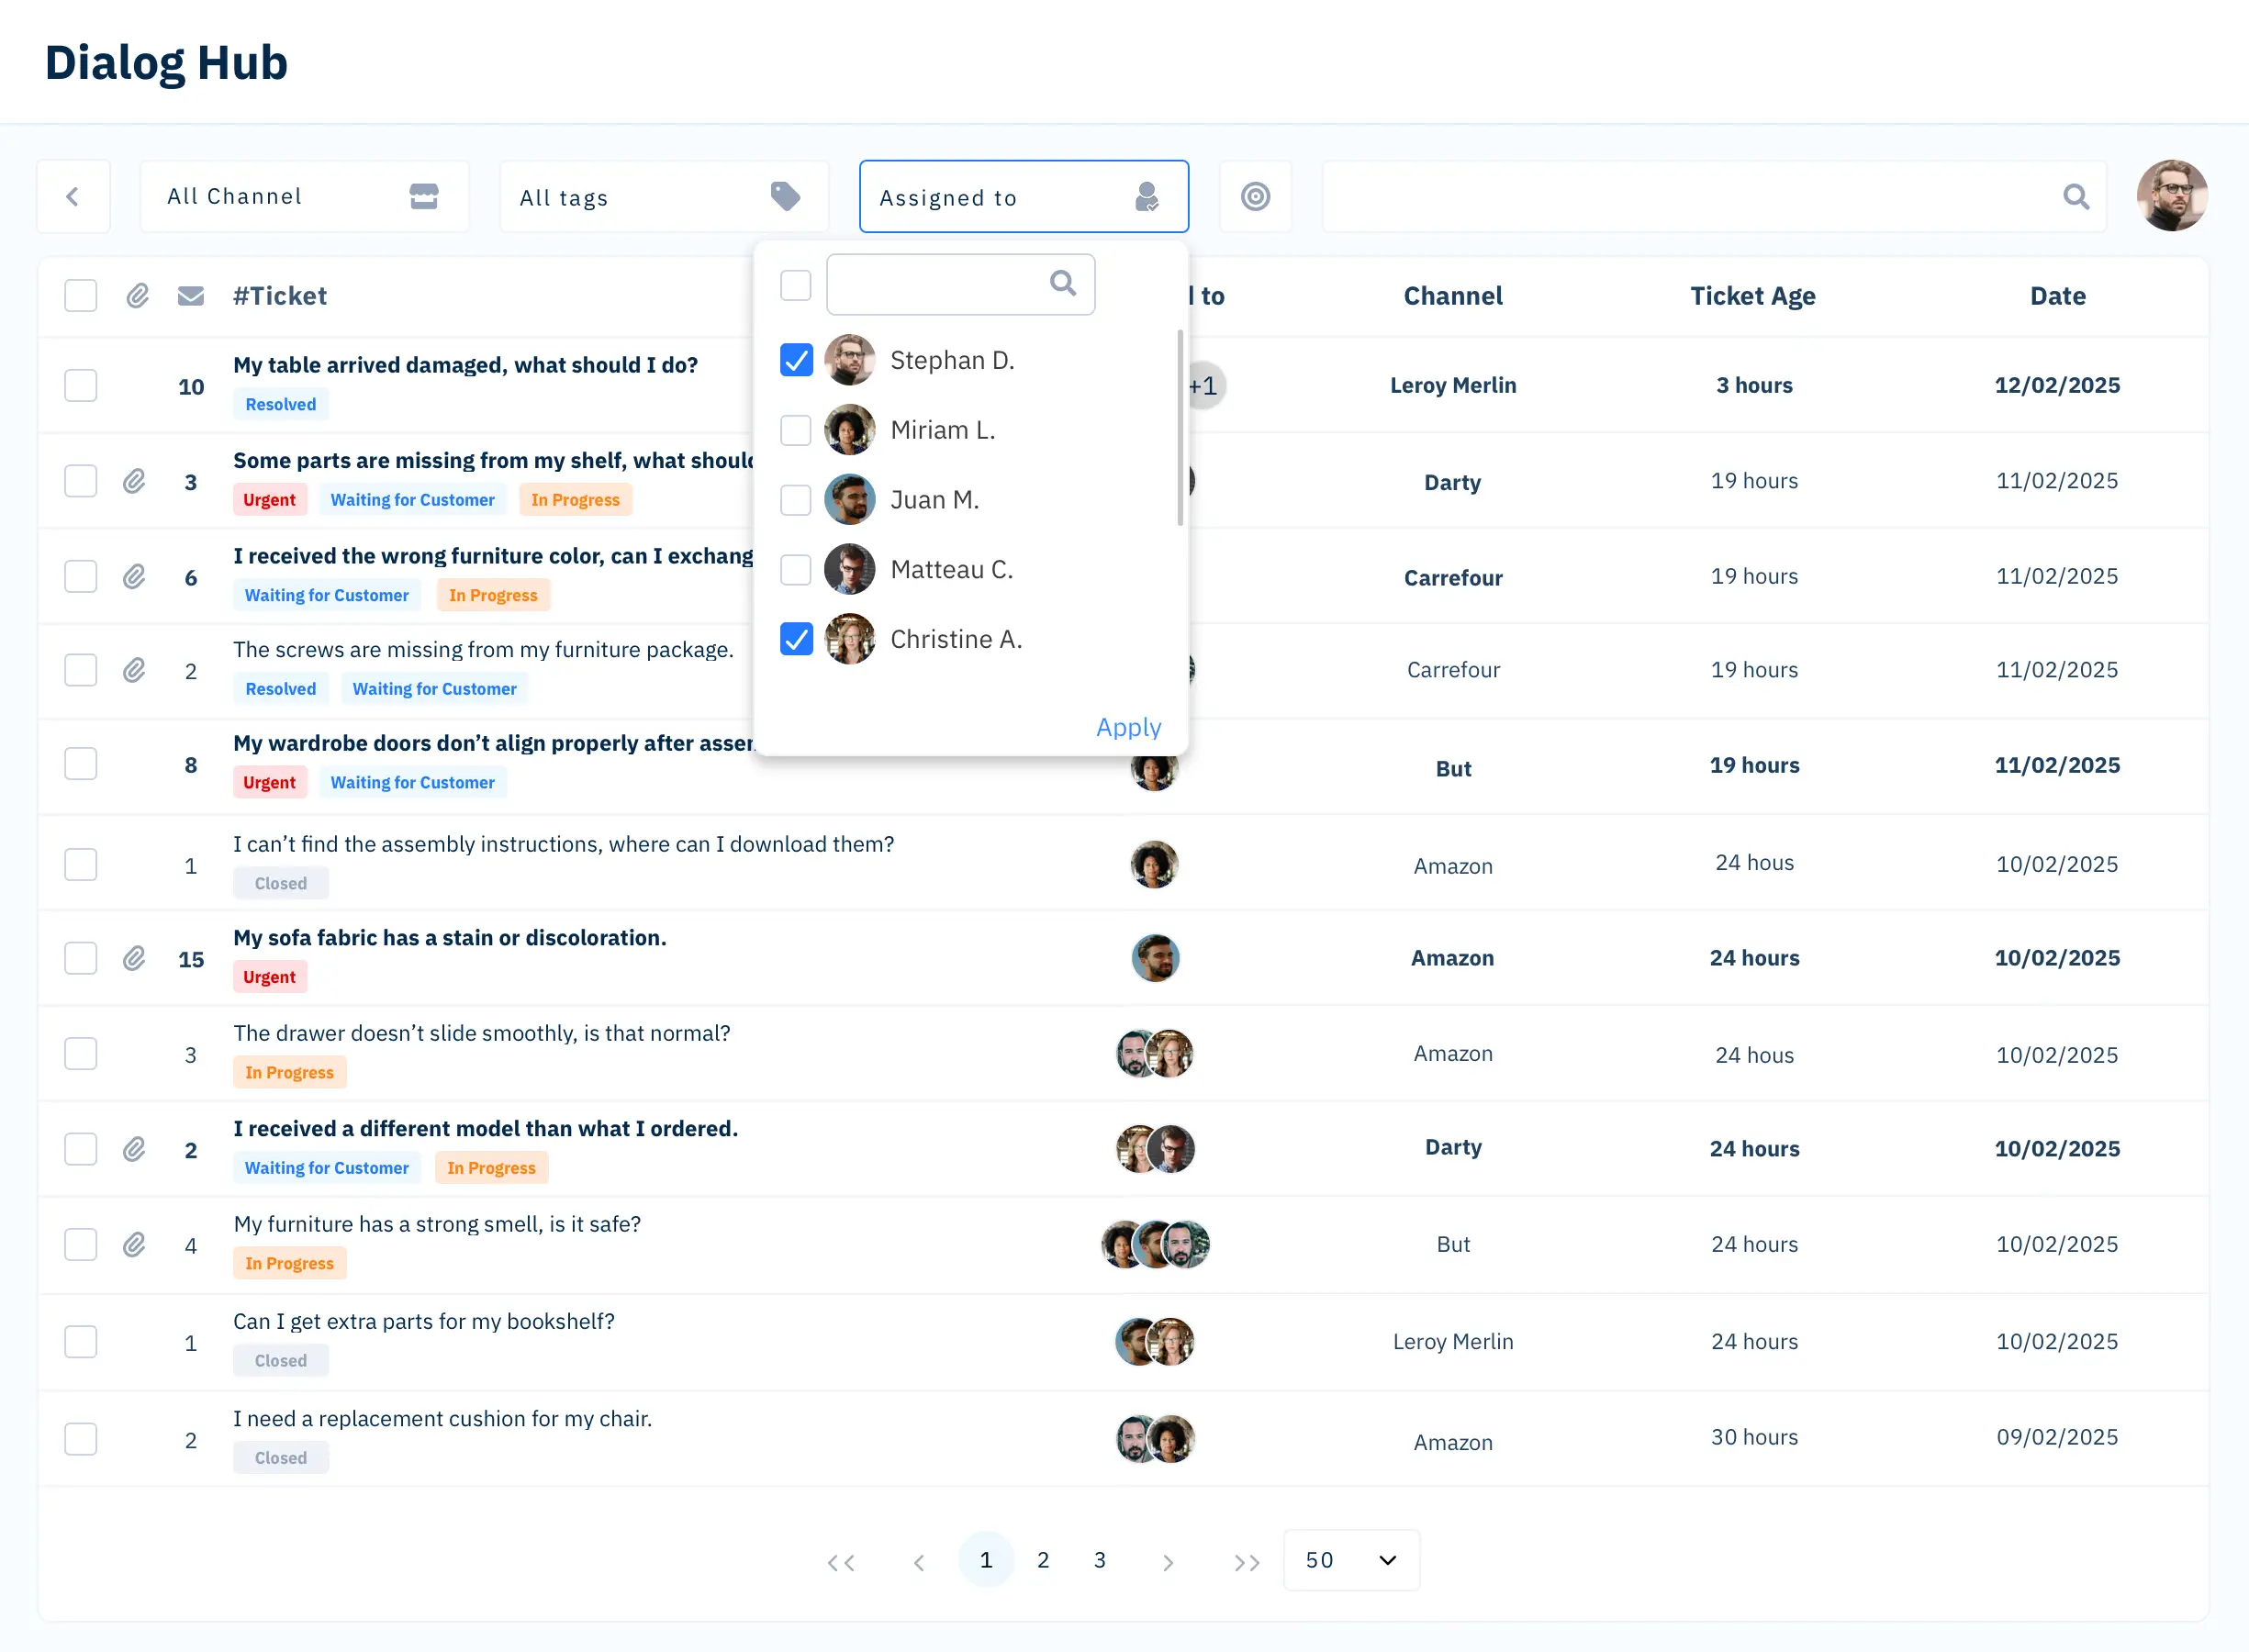2249x1652 pixels.
Task: Click the assignee list scrollbar in the dropdown
Action: pos(1180,428)
